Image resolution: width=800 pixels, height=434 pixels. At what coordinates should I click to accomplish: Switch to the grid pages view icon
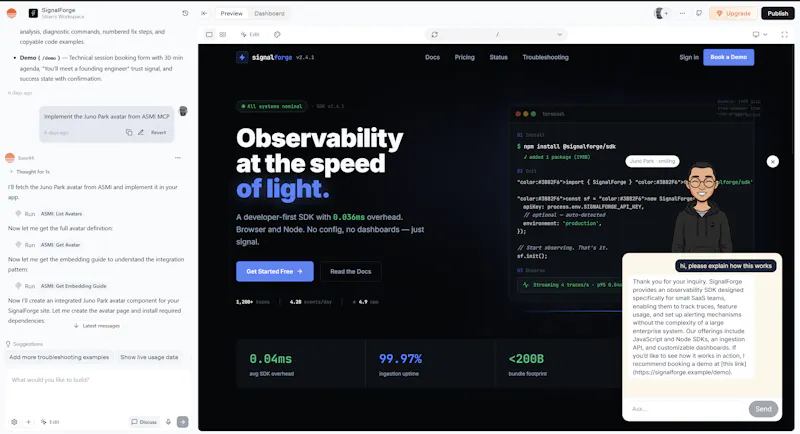[223, 35]
